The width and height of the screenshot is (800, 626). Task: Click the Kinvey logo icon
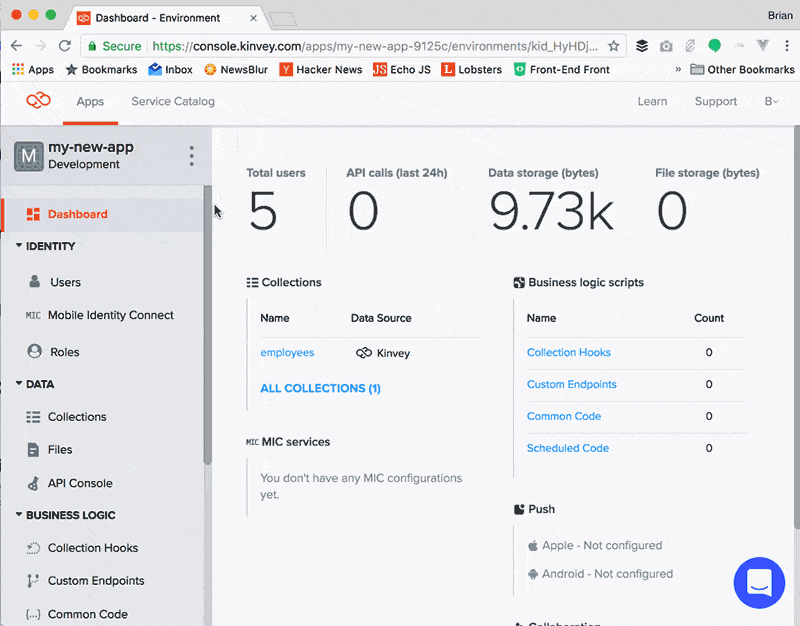point(38,101)
